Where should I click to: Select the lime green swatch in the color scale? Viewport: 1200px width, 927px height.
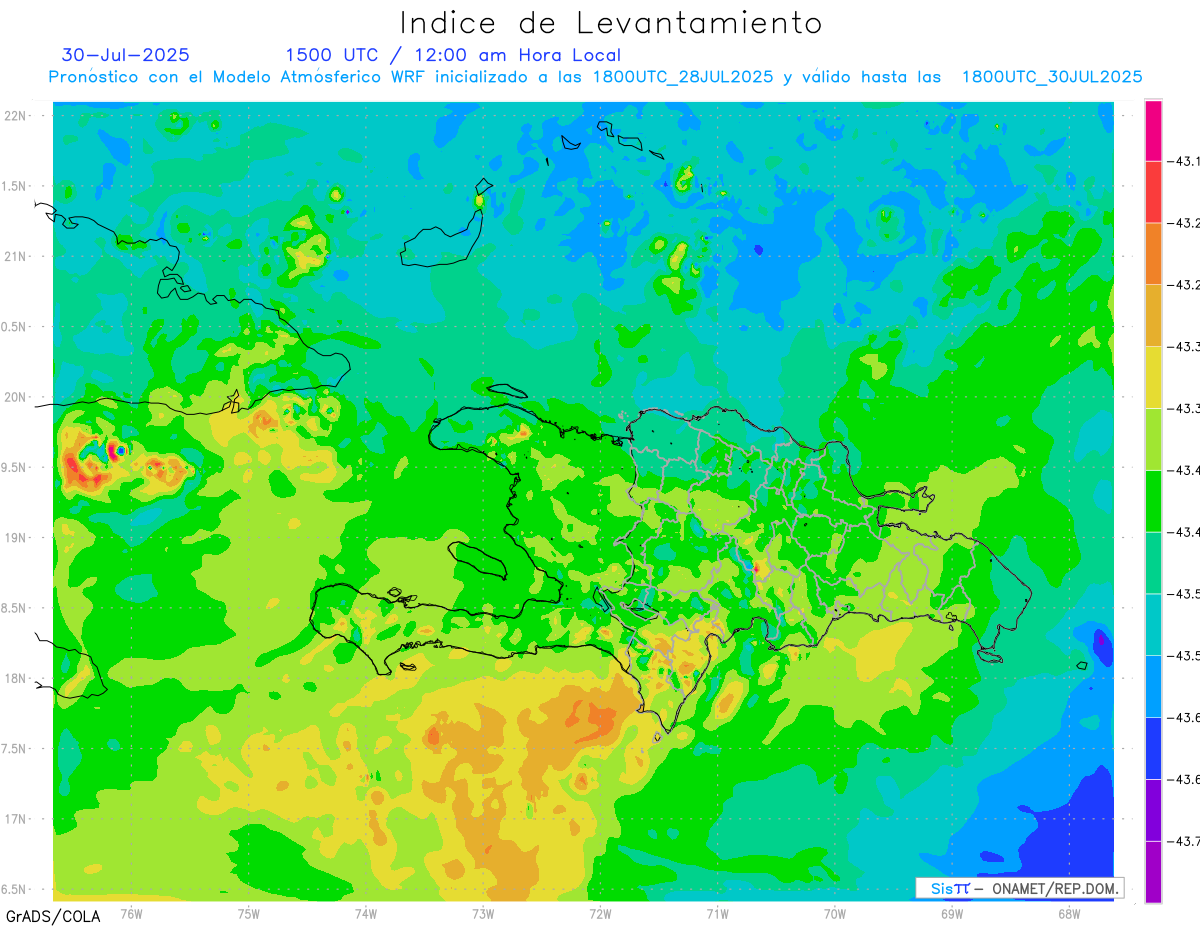point(1153,439)
